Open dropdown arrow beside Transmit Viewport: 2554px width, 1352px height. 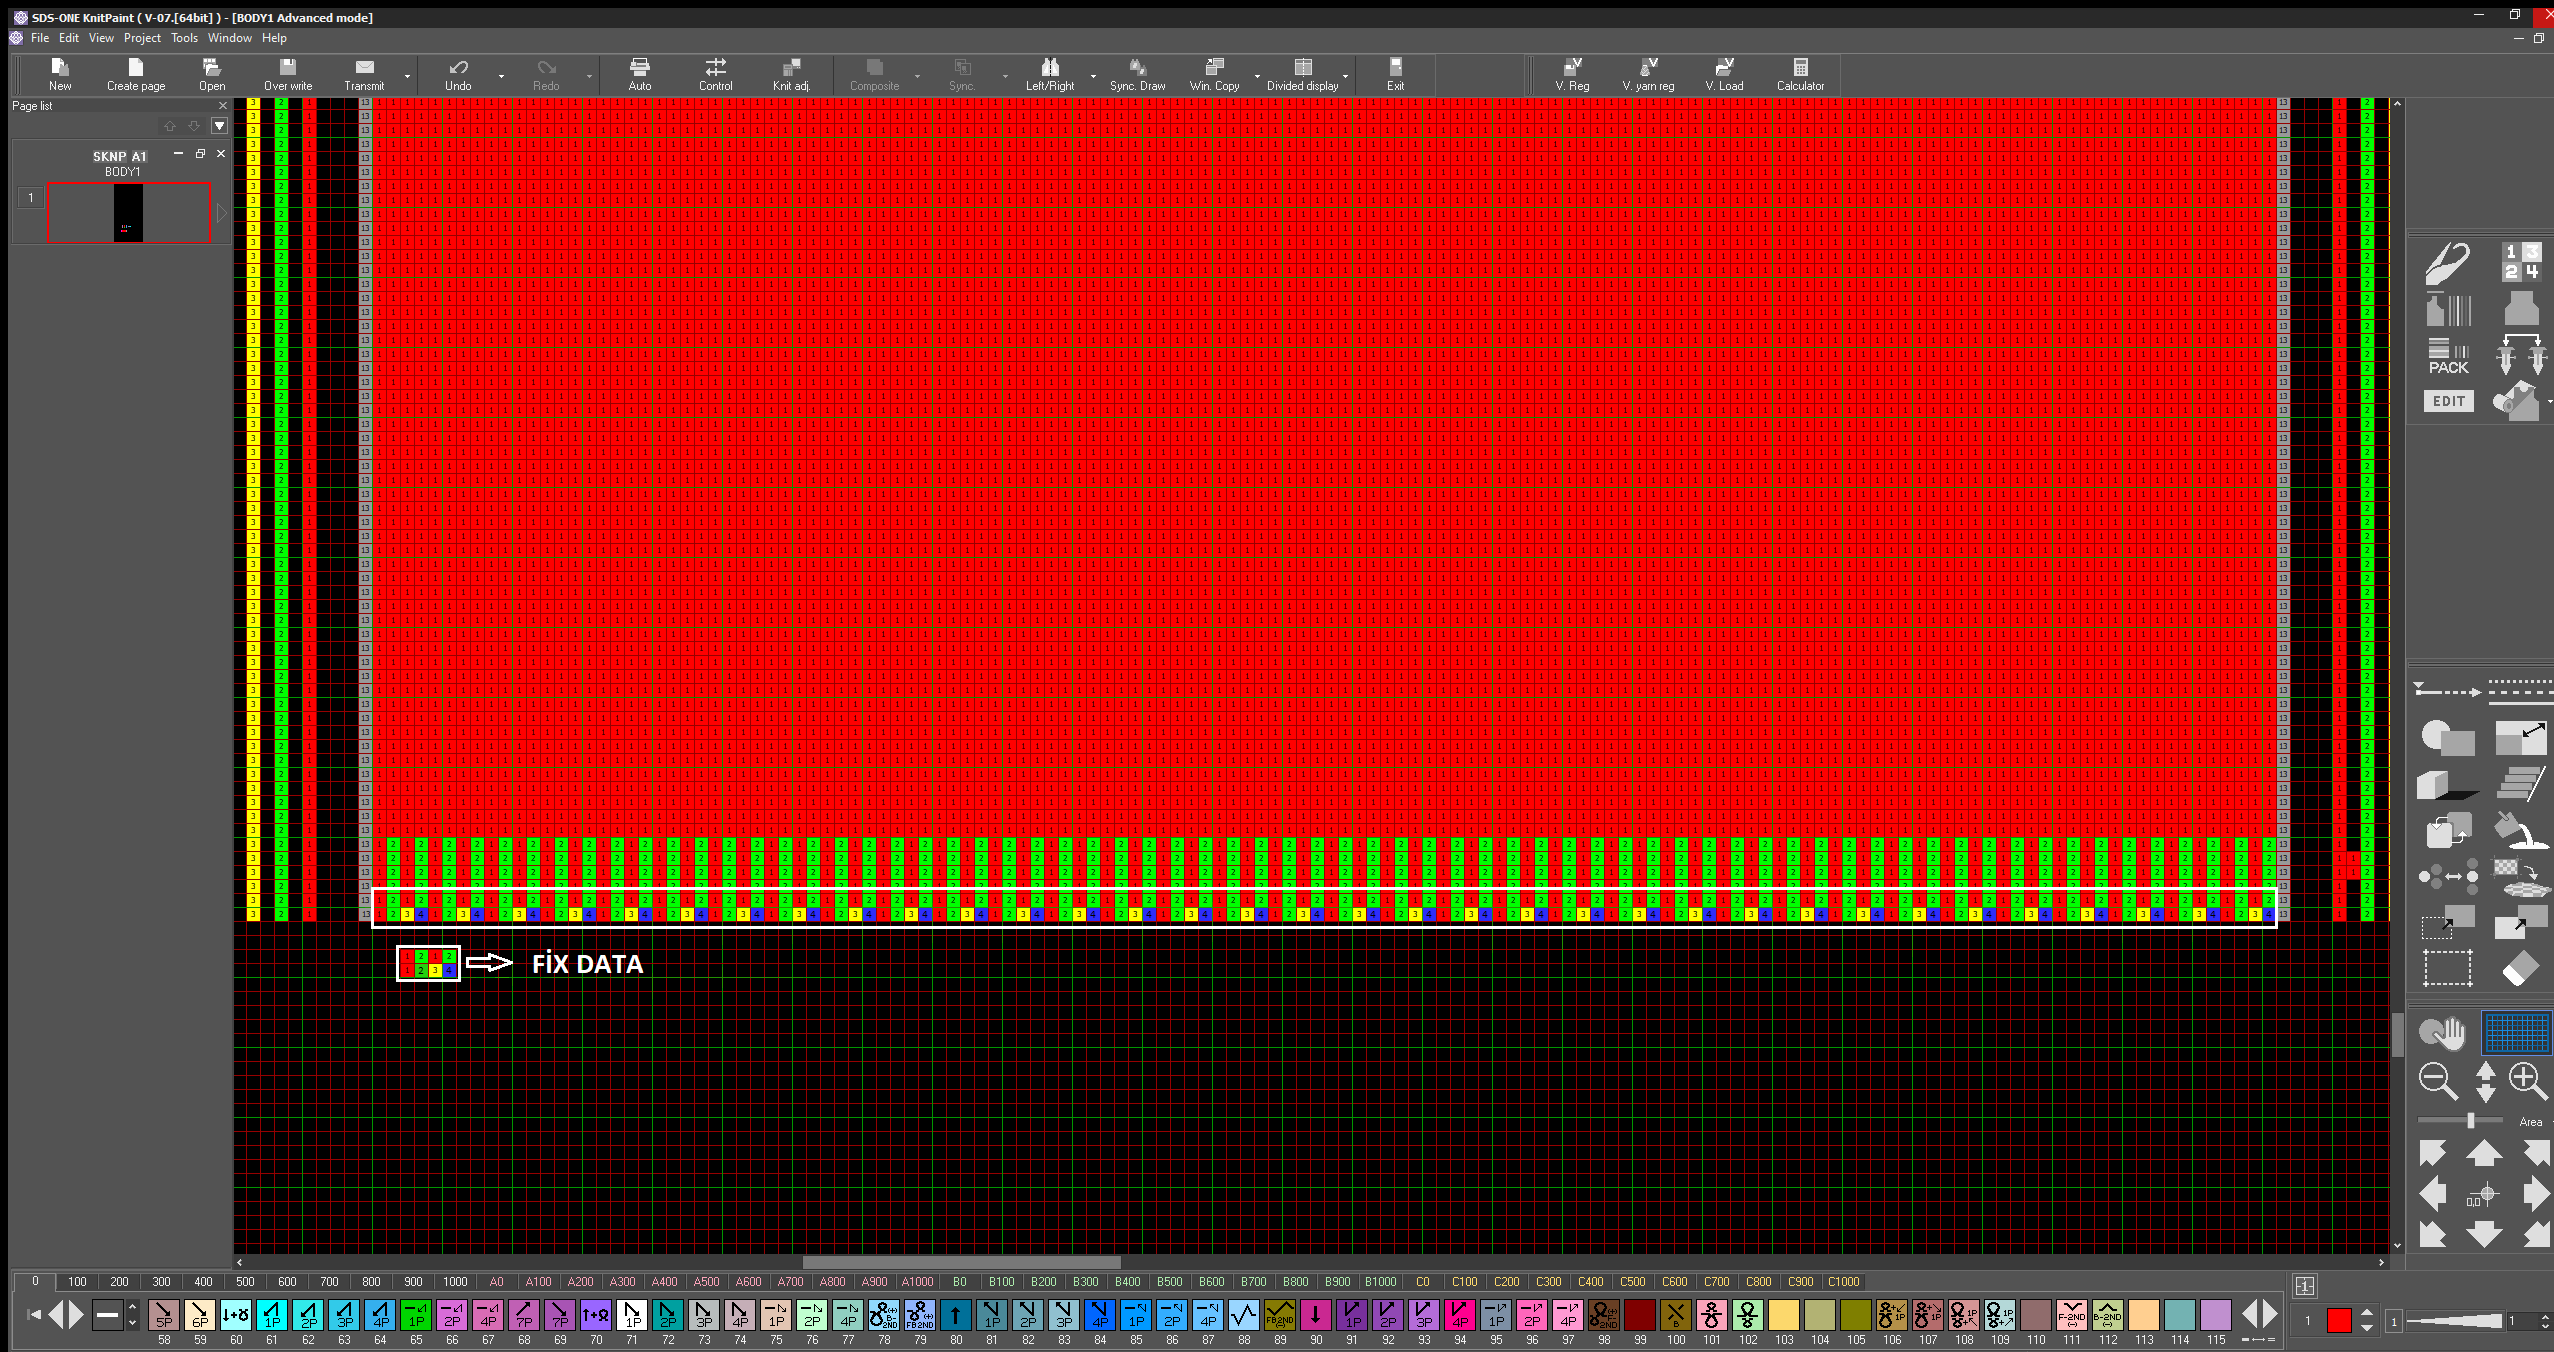pos(407,76)
